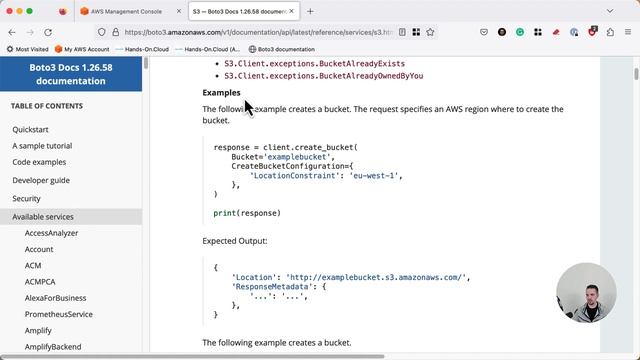Open the first Hands-On.Cloud bookmark
The image size is (640, 360).
(142, 49)
